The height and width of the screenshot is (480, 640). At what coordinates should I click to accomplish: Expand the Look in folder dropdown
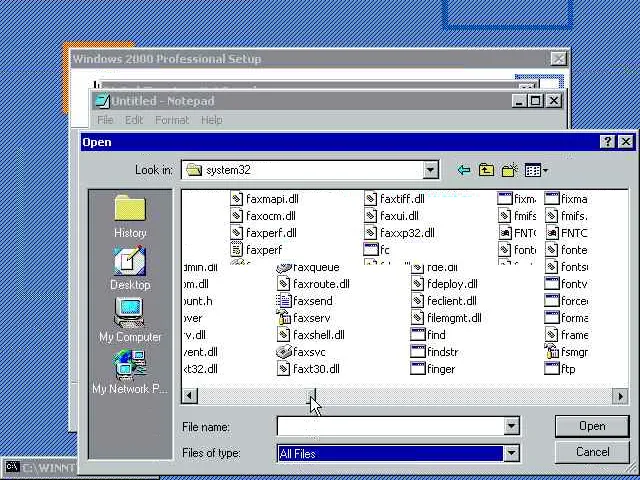click(430, 170)
